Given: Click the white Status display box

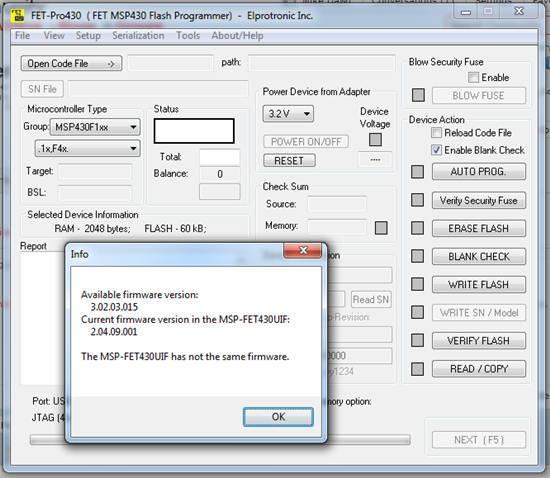Looking at the screenshot, I should (x=194, y=131).
